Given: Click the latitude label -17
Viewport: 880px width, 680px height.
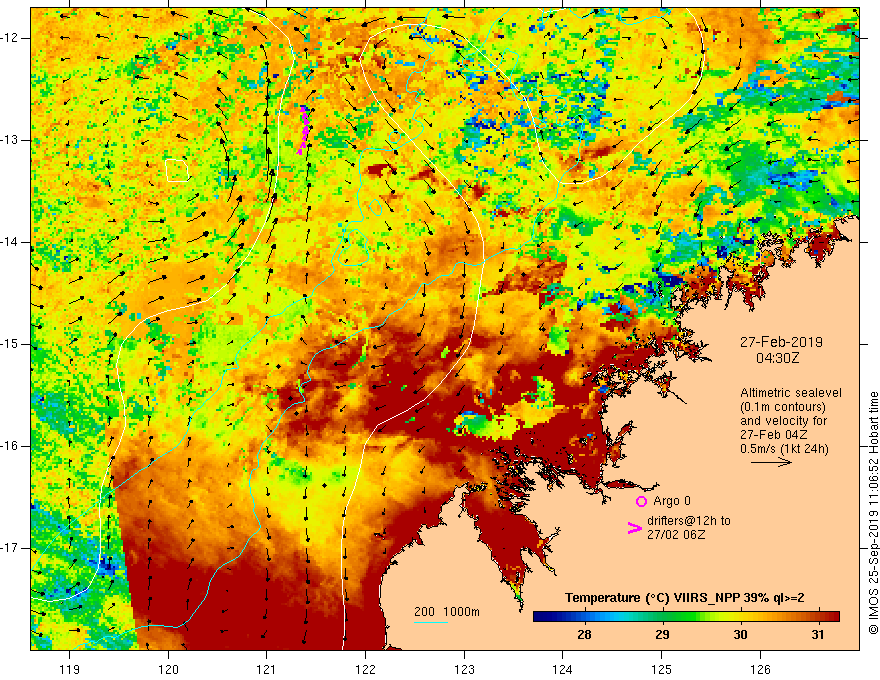Looking at the screenshot, I should [10, 548].
